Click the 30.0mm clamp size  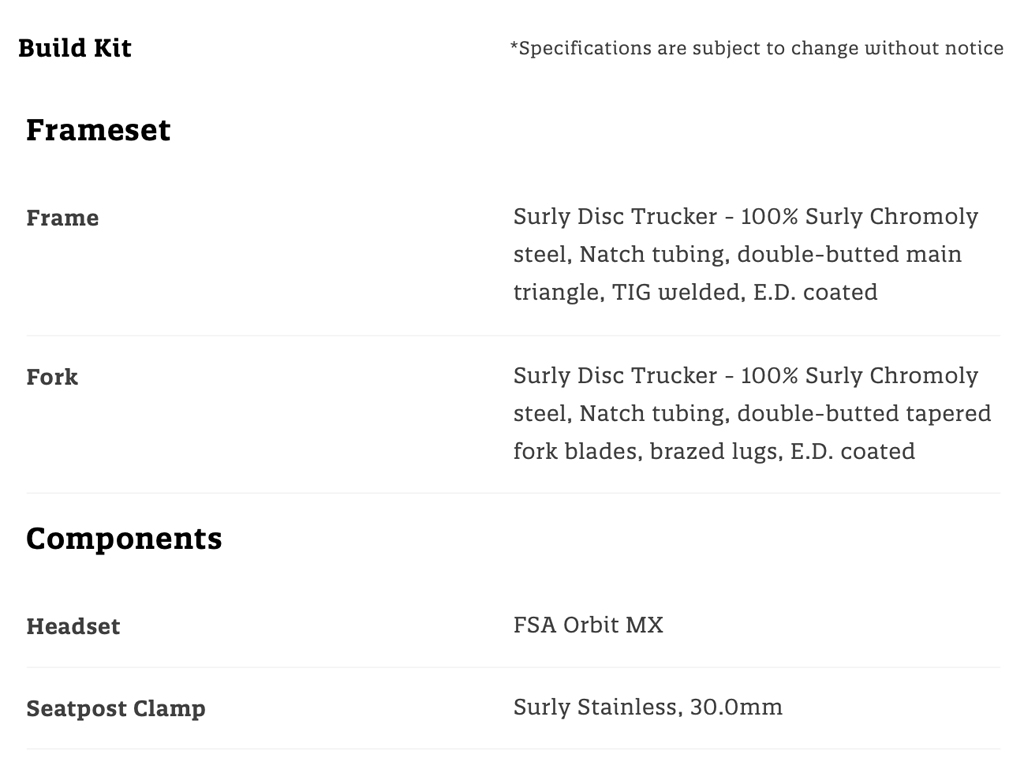[x=736, y=708]
